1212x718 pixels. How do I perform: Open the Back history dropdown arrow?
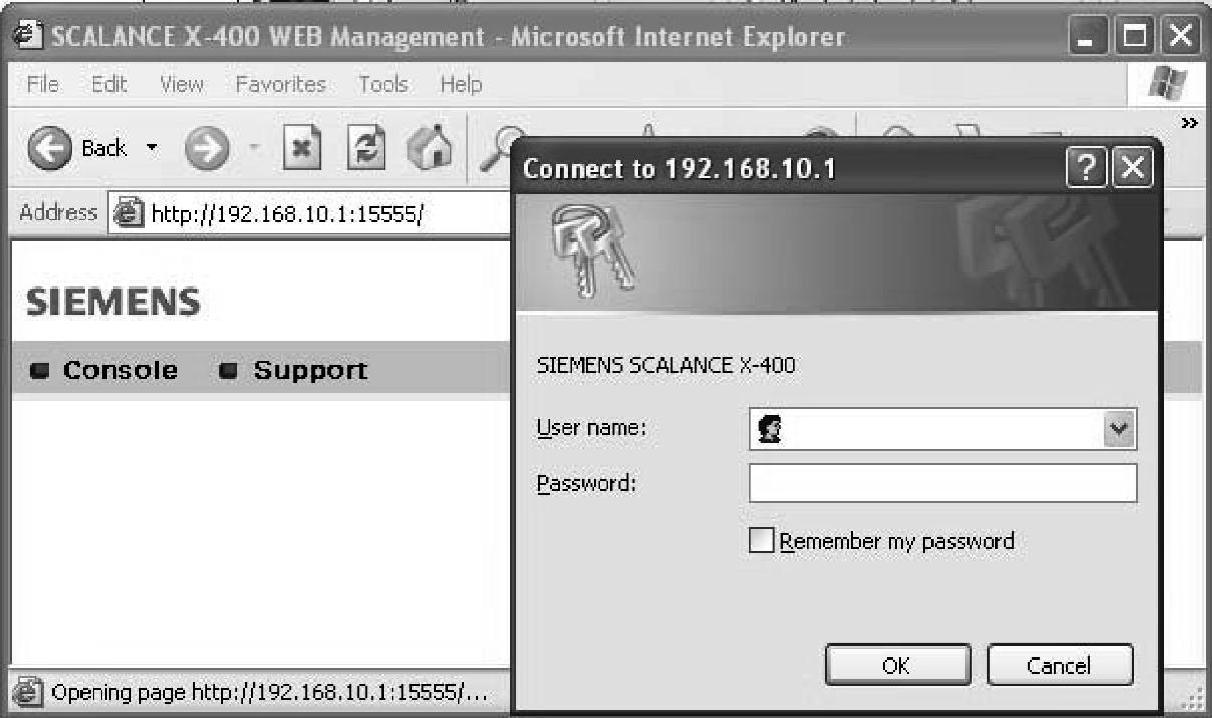point(152,149)
